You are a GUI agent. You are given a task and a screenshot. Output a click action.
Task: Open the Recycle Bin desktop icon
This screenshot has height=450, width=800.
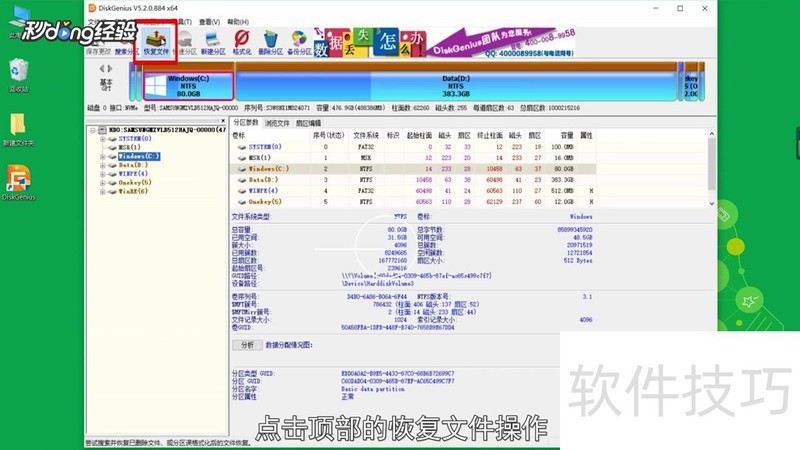18,75
